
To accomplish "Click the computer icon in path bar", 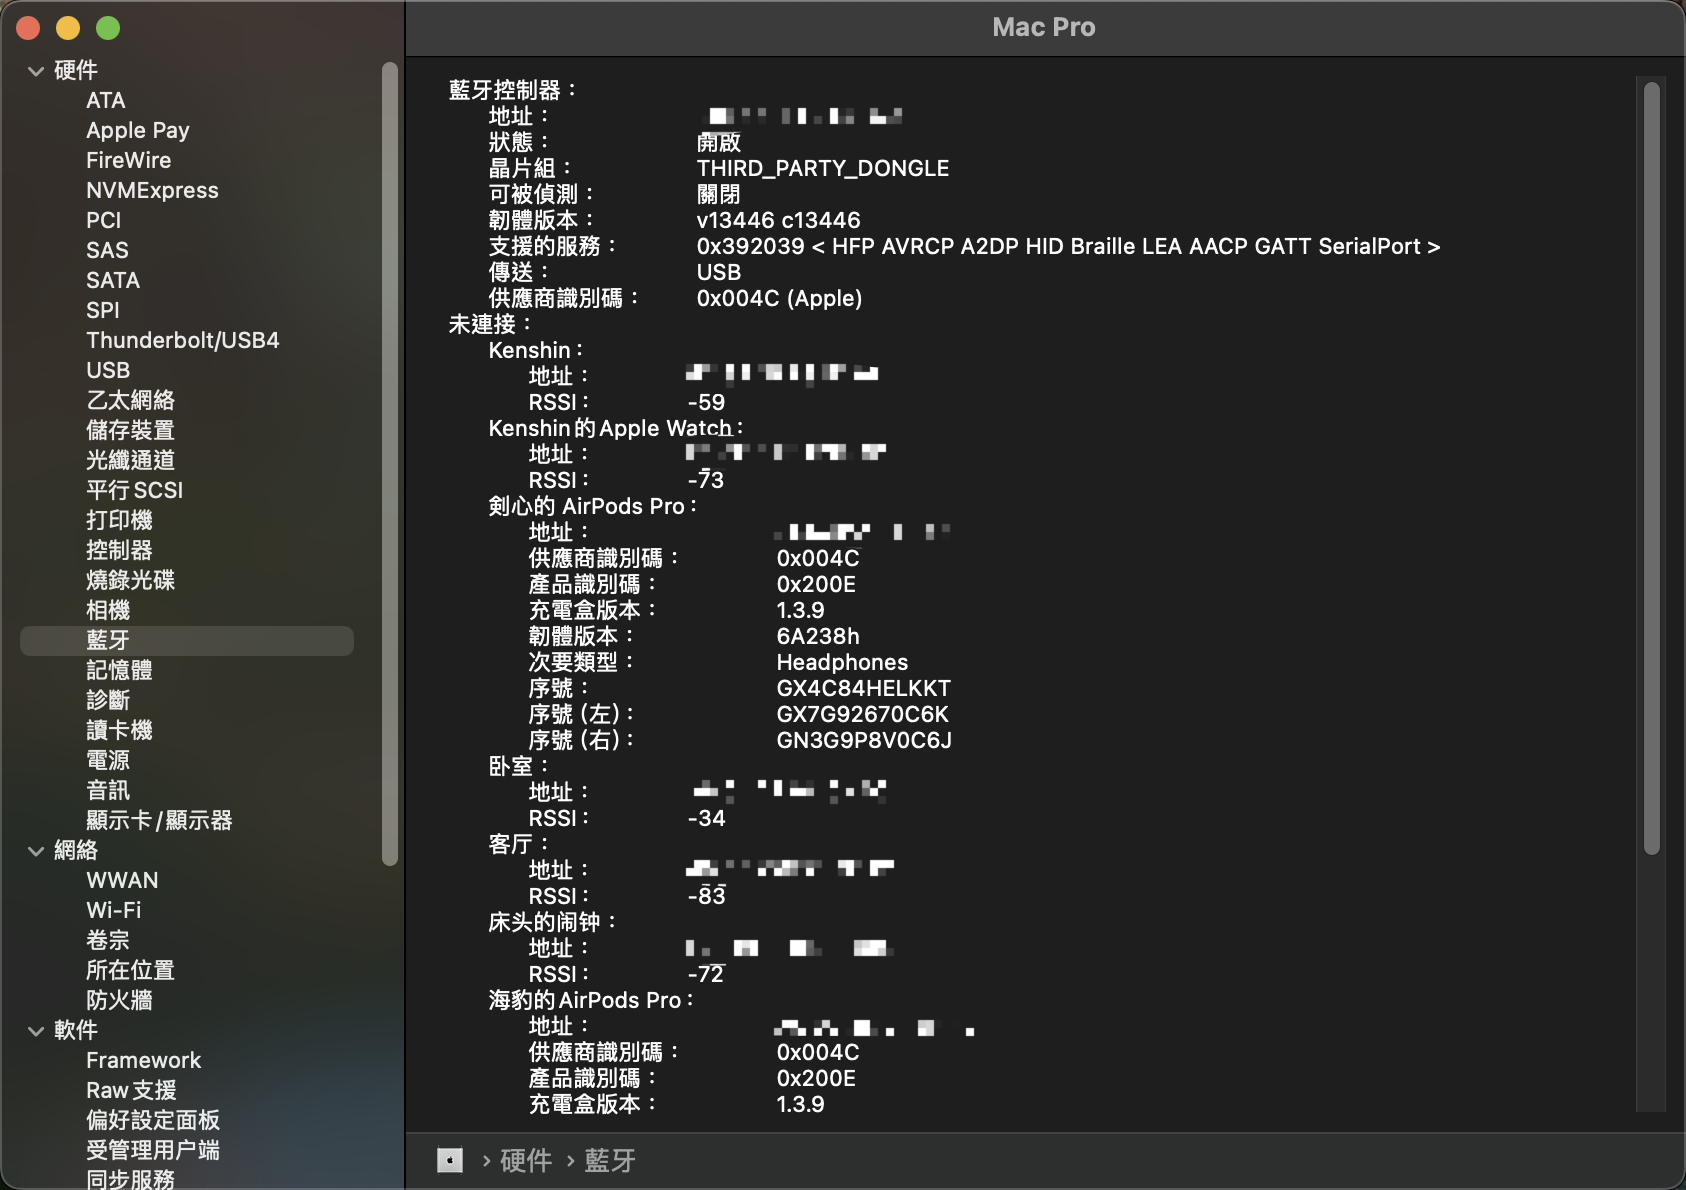I will (x=450, y=1160).
